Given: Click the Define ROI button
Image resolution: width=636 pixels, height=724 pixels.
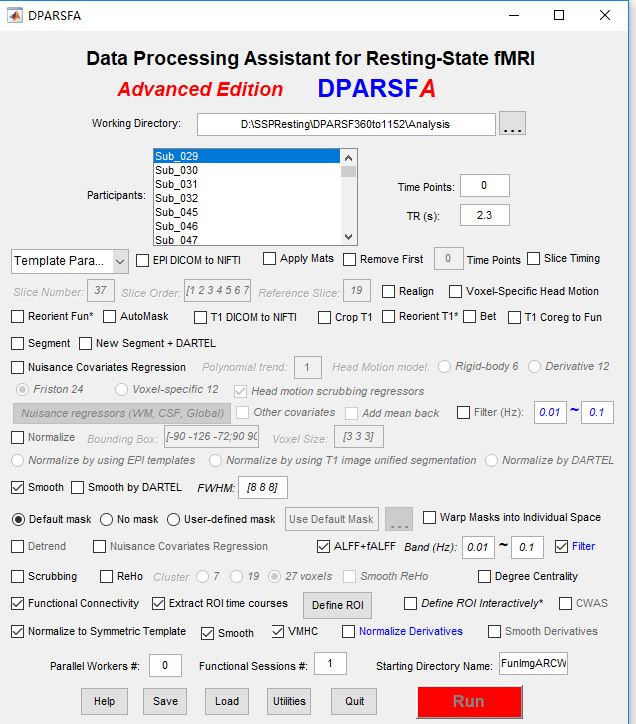Looking at the screenshot, I should (x=337, y=605).
